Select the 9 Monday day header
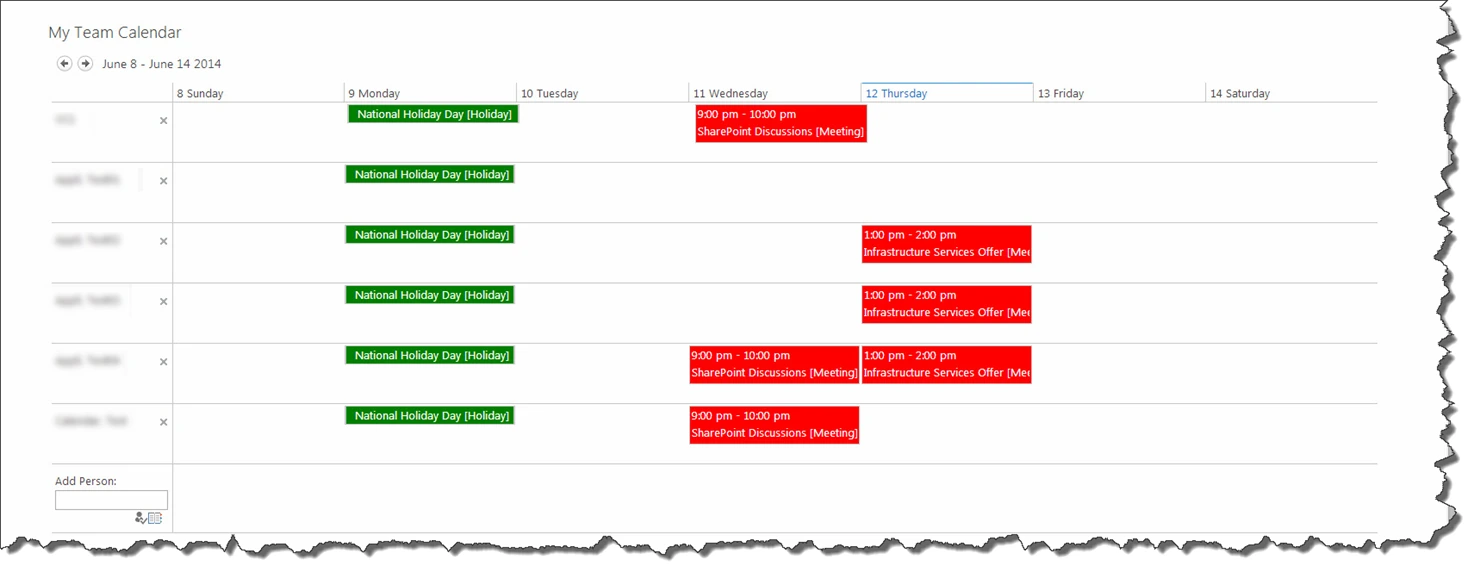1474x572 pixels. (x=430, y=93)
